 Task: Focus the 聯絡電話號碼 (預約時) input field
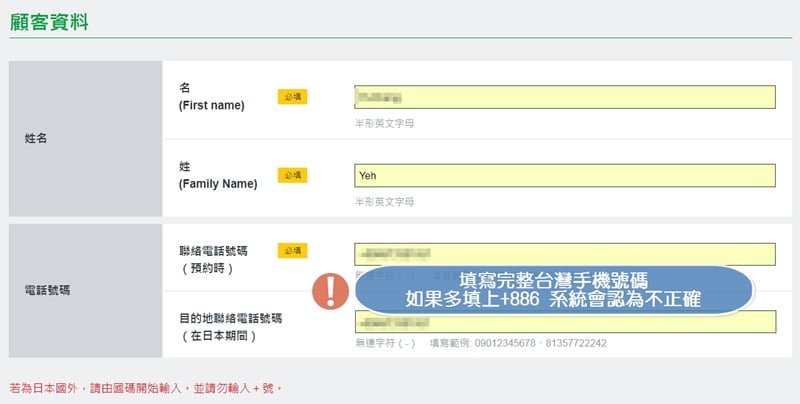(x=565, y=254)
